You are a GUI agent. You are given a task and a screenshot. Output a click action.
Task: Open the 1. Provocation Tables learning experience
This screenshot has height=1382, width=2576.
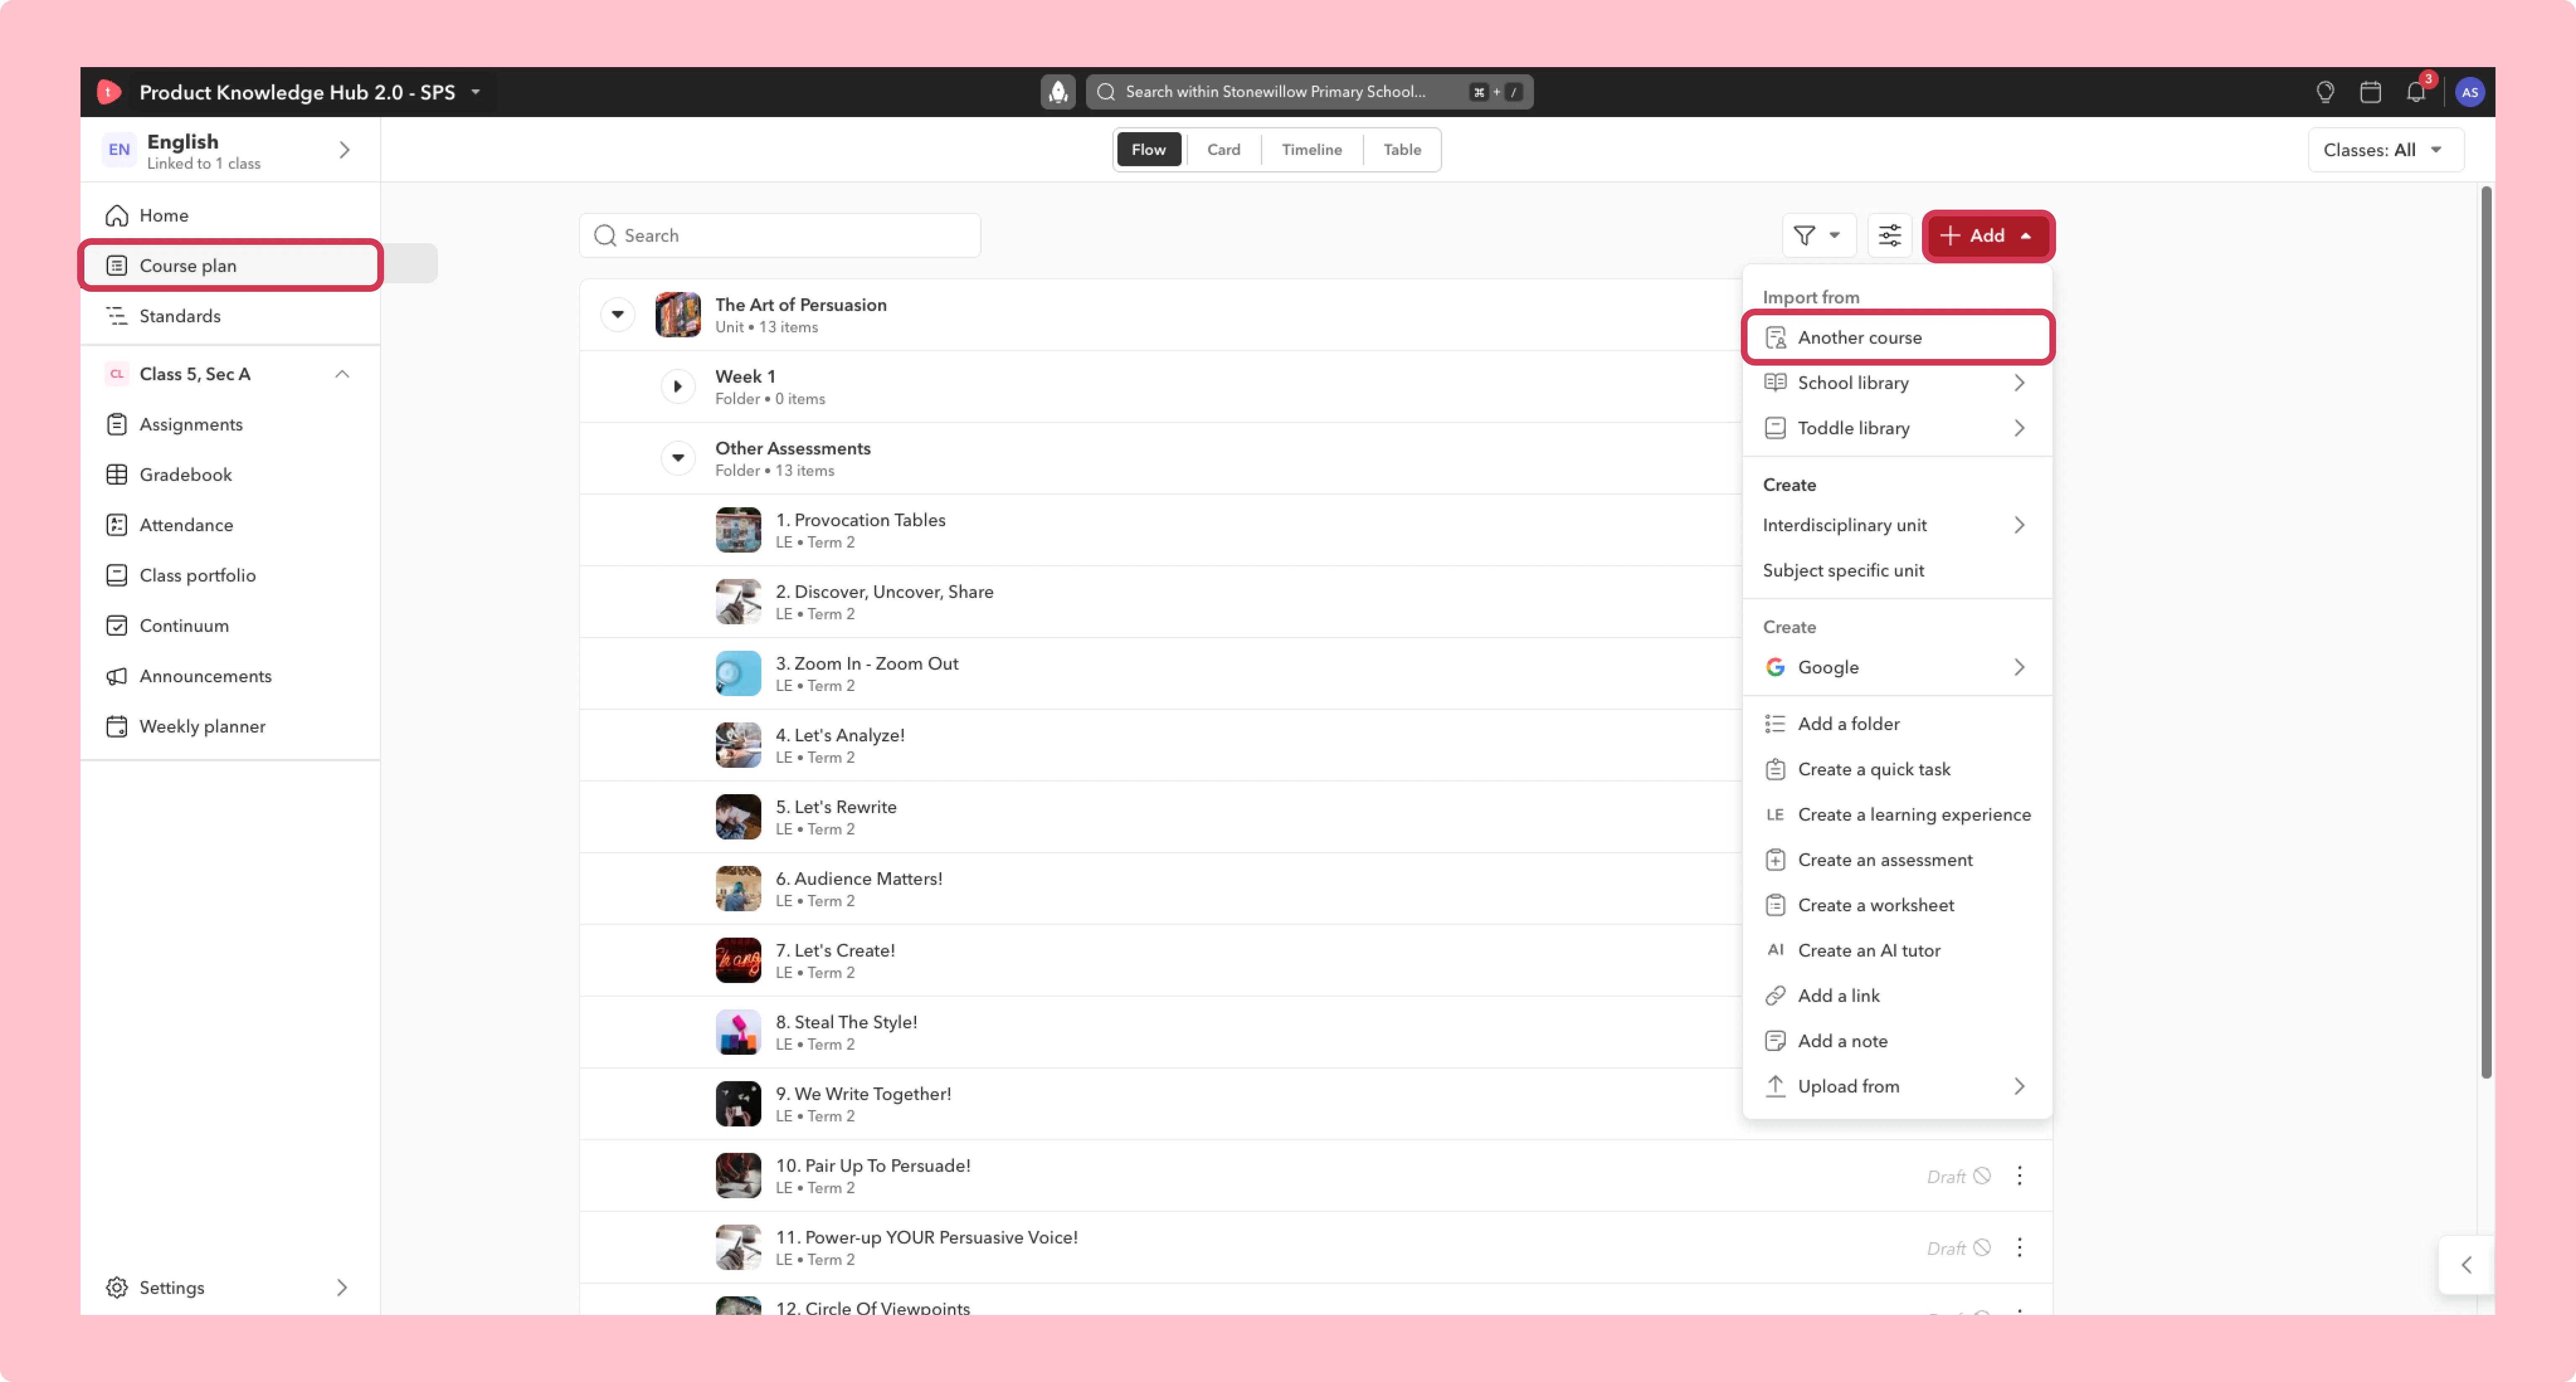pos(860,520)
